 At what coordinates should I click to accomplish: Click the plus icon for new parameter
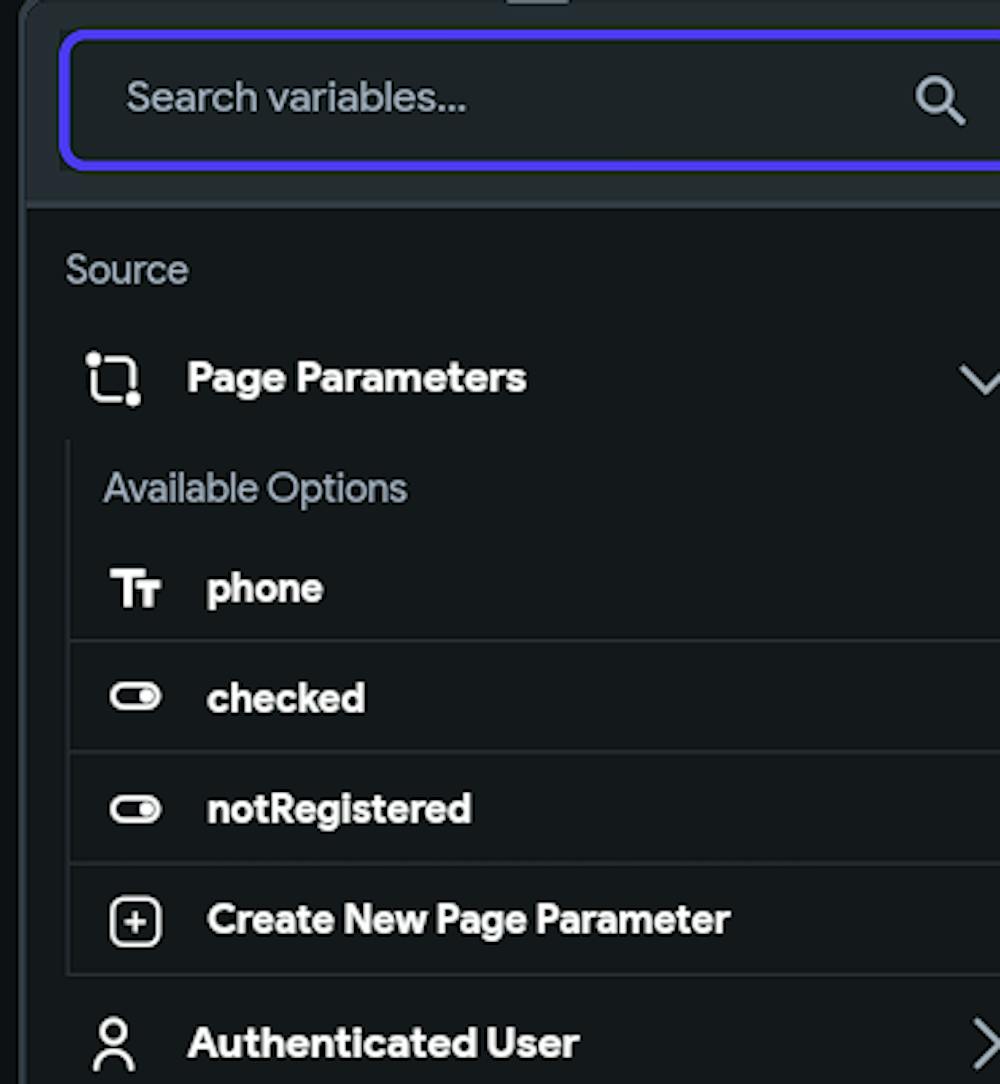pos(135,921)
